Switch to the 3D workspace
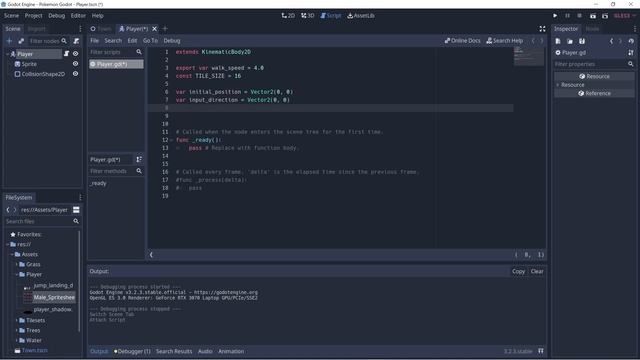This screenshot has height=360, width=640. [308, 16]
